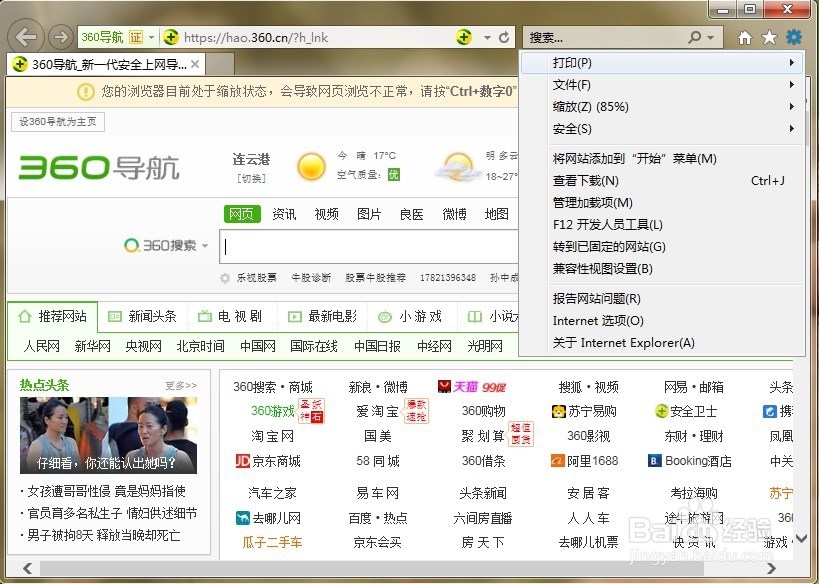Image resolution: width=819 pixels, height=584 pixels.
Task: Click the refresh icon in address bar
Action: [504, 38]
